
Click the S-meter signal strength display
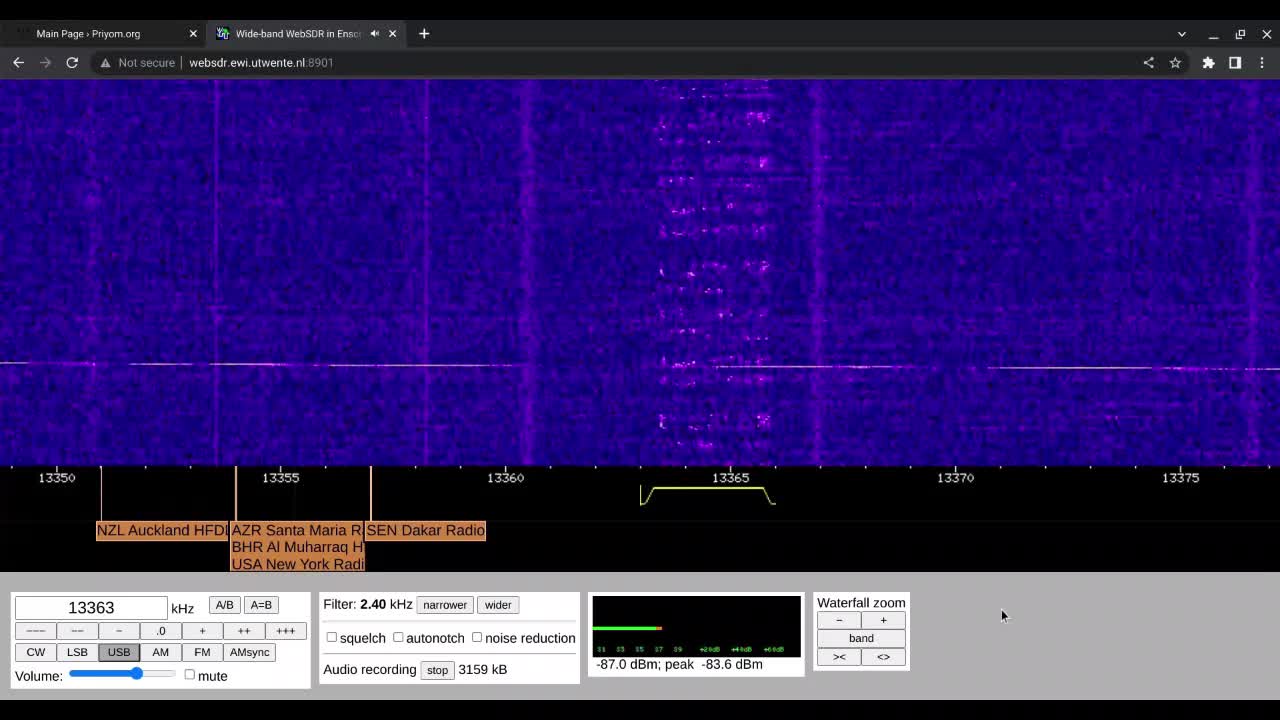(x=696, y=627)
